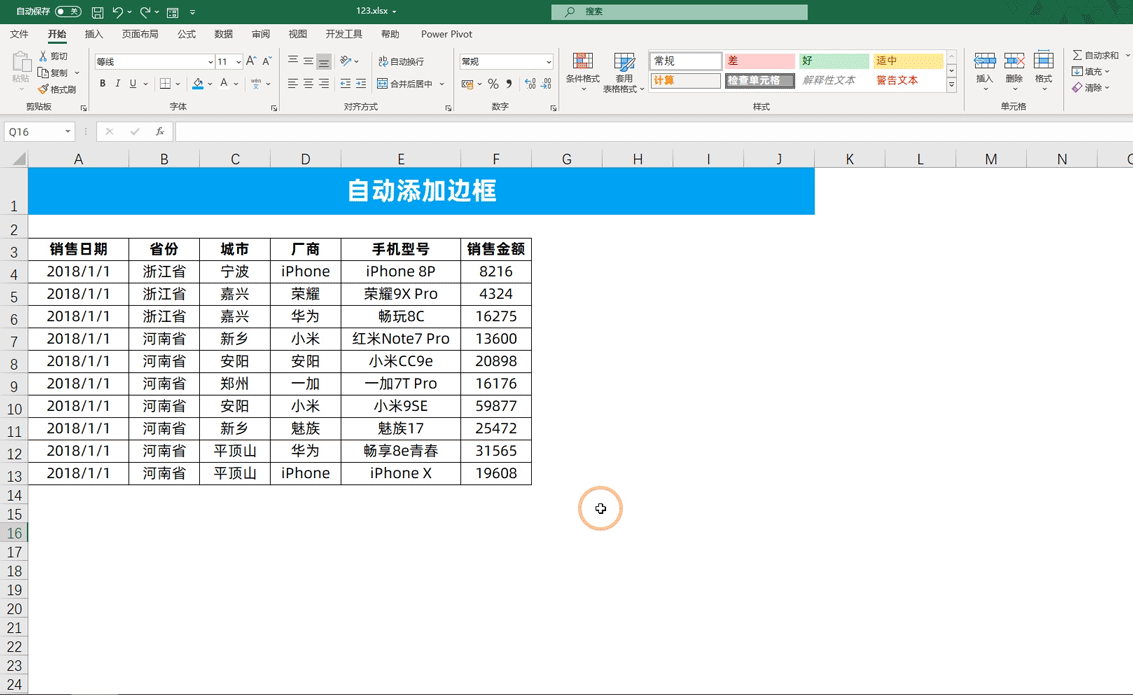Apply the 适中 (Neutral) cell style
Image resolution: width=1133 pixels, height=695 pixels.
909,61
